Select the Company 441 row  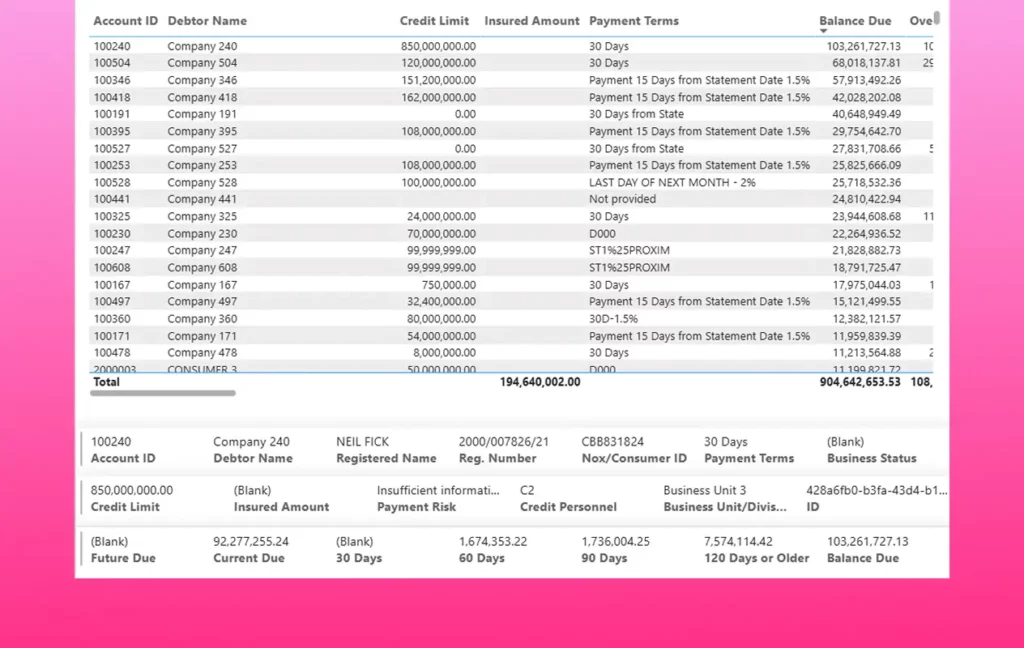(x=202, y=199)
